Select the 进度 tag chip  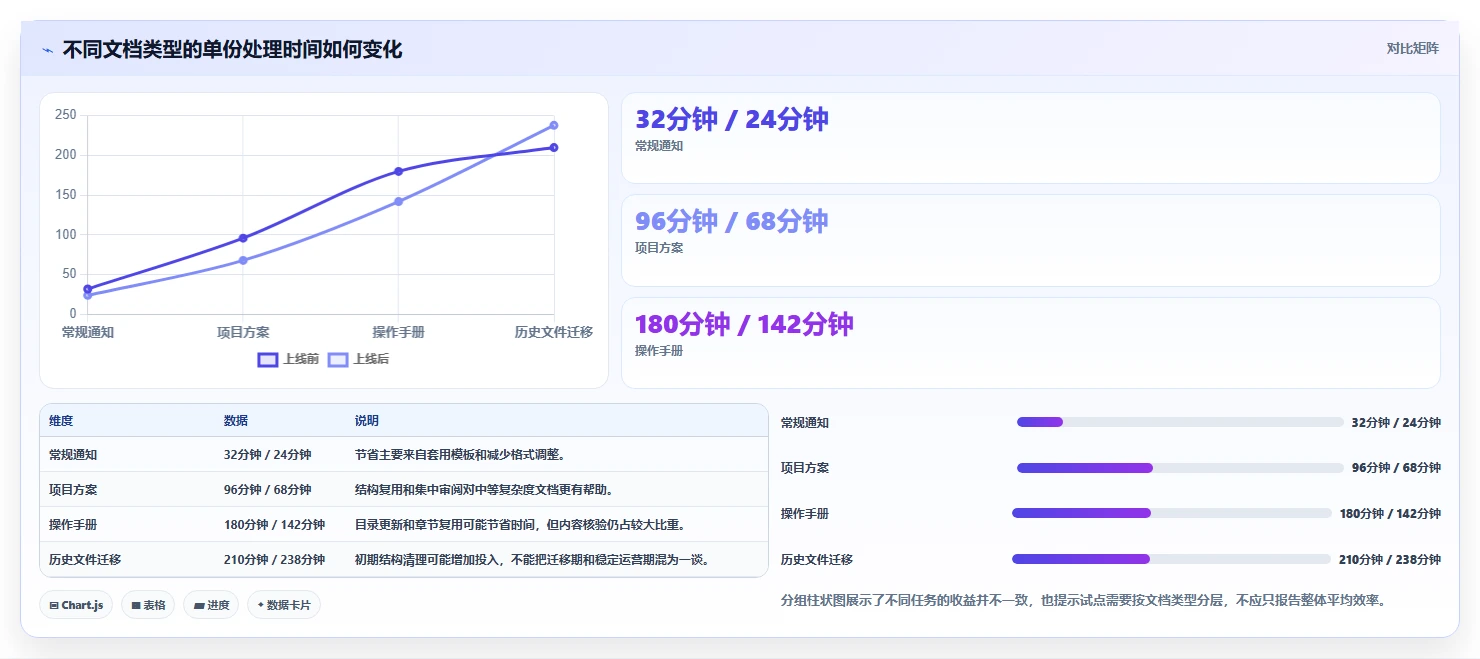[211, 605]
